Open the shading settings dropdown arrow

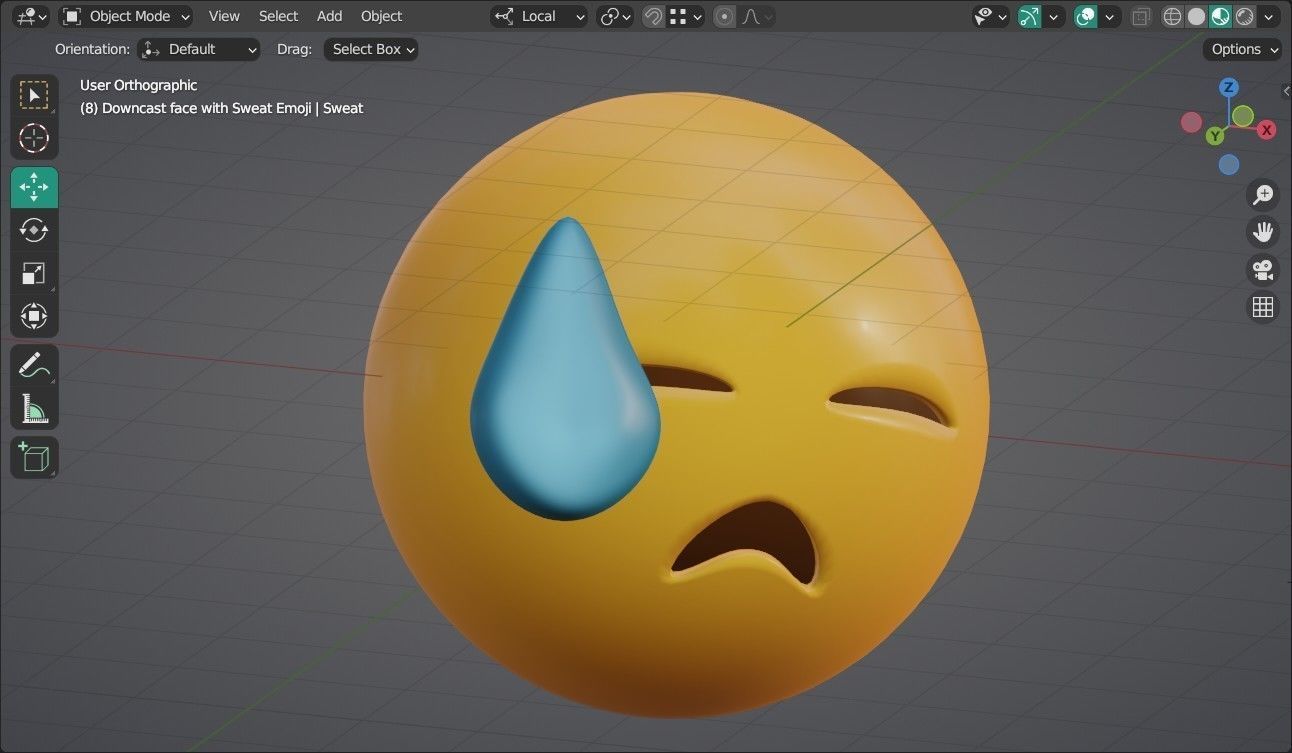(x=1268, y=16)
